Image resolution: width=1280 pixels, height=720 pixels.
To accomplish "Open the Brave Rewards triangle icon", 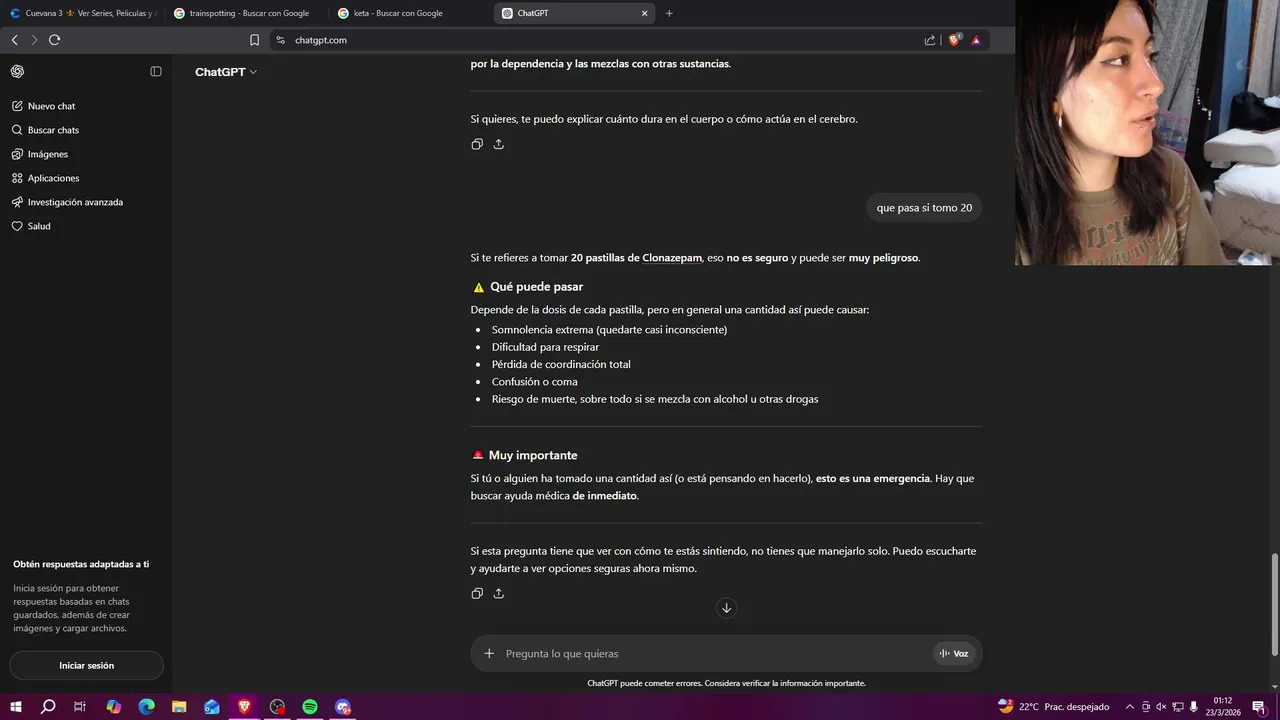I will click(976, 40).
